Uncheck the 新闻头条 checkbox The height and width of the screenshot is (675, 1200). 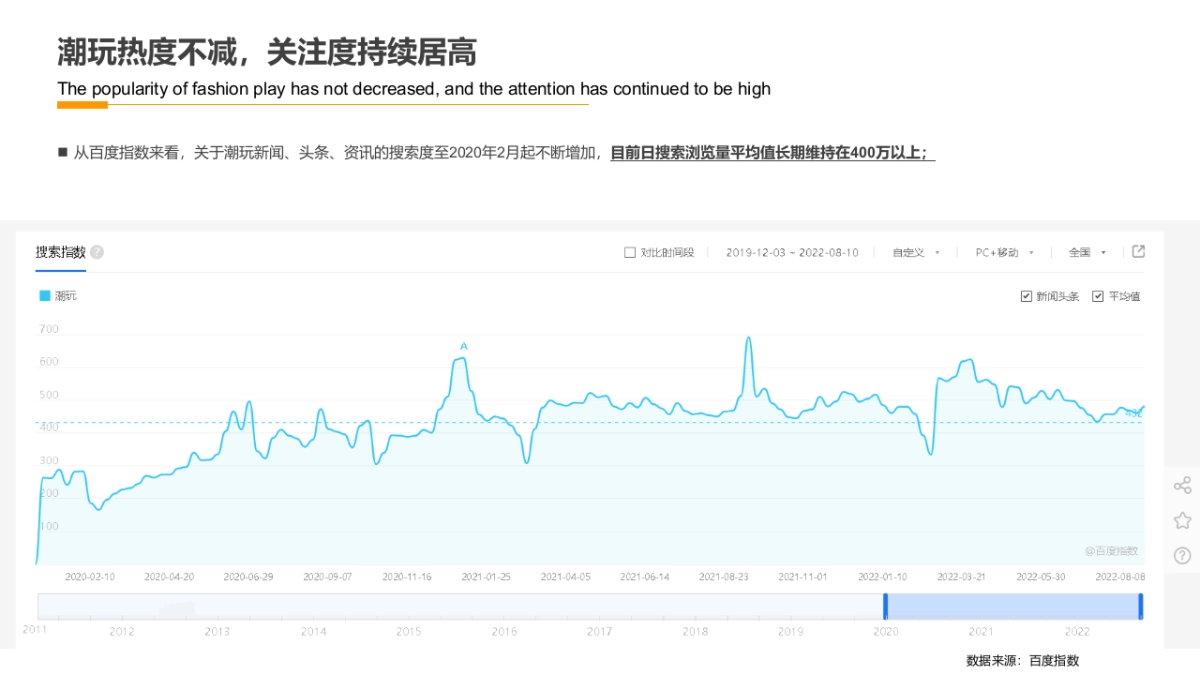point(1025,295)
